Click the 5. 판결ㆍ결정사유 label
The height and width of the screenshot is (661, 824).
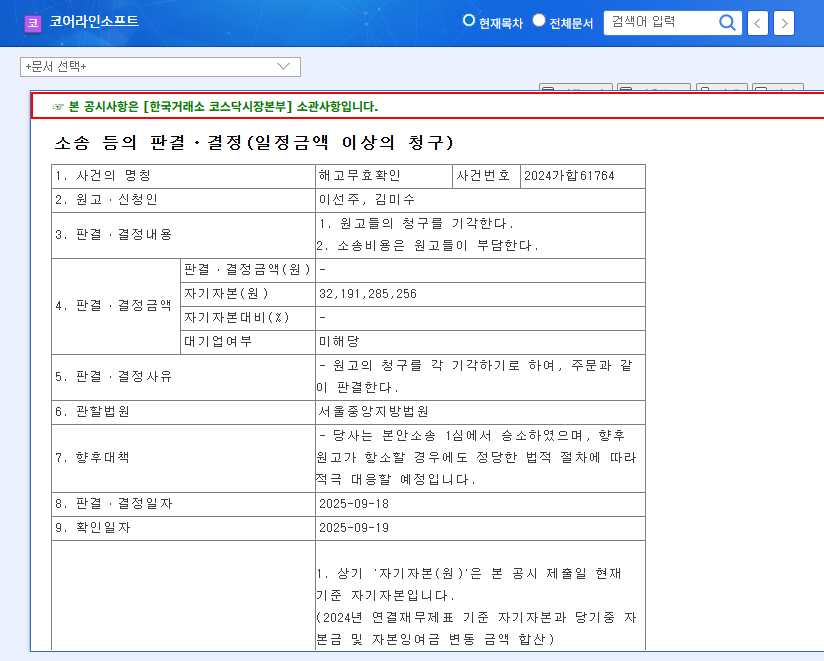click(x=114, y=377)
